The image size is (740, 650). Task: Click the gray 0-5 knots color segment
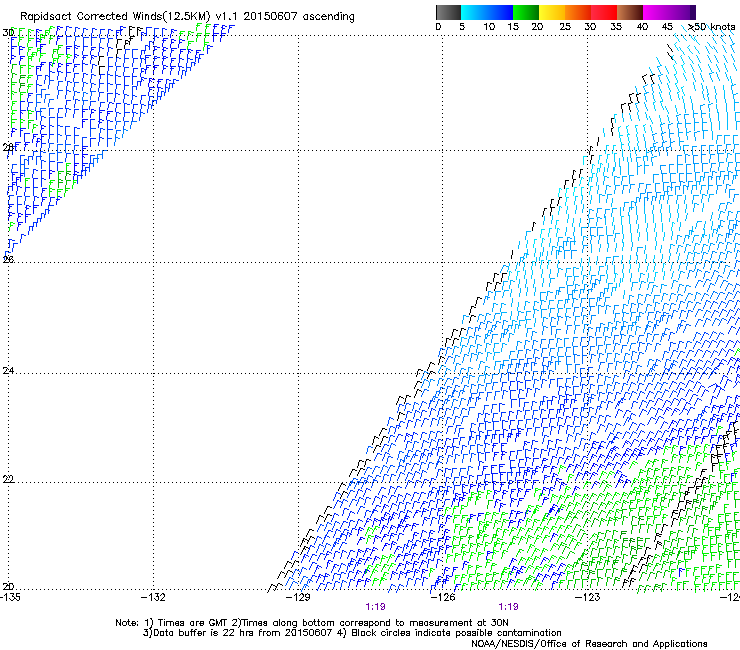[448, 12]
